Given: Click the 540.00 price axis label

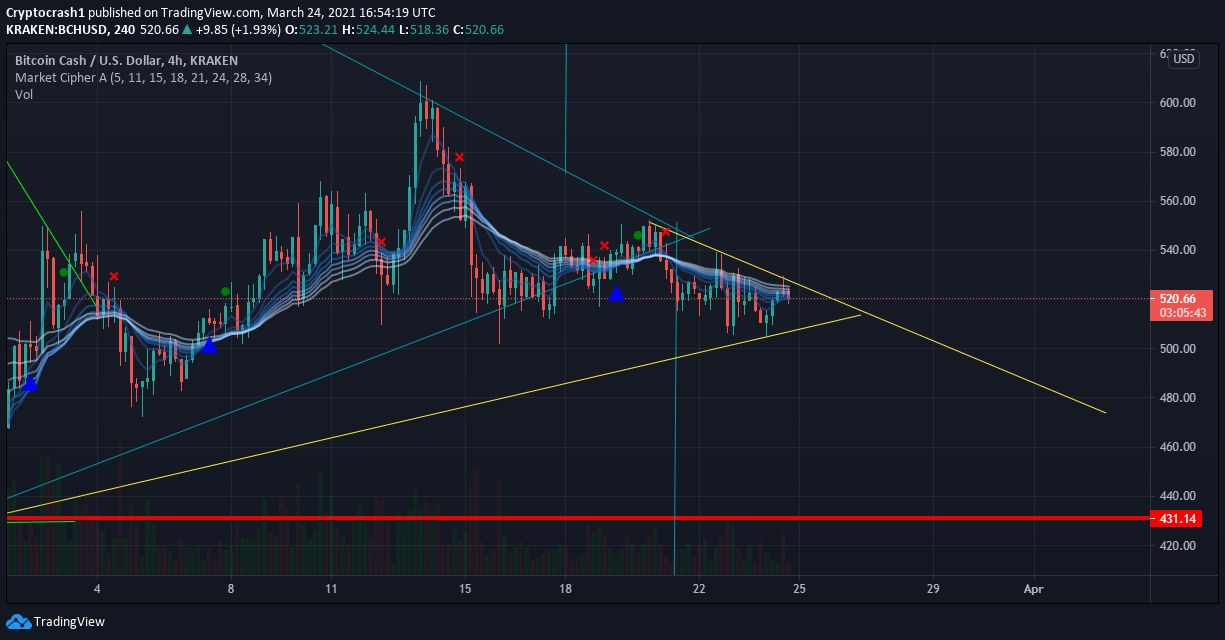Looking at the screenshot, I should 1177,250.
